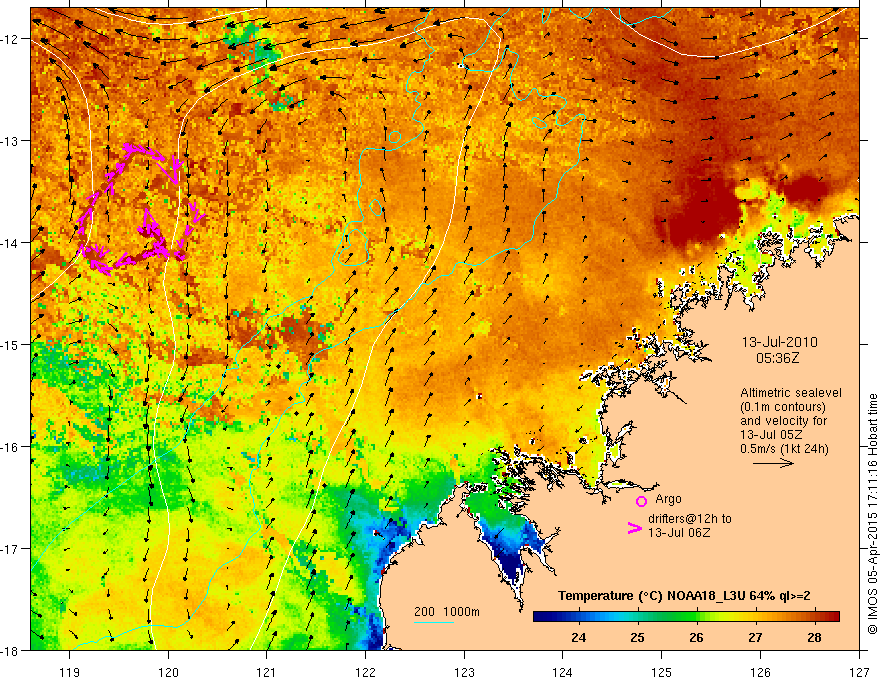Click the latitude axis label -18
Screen dimensions: 880x680
click(x=10, y=650)
